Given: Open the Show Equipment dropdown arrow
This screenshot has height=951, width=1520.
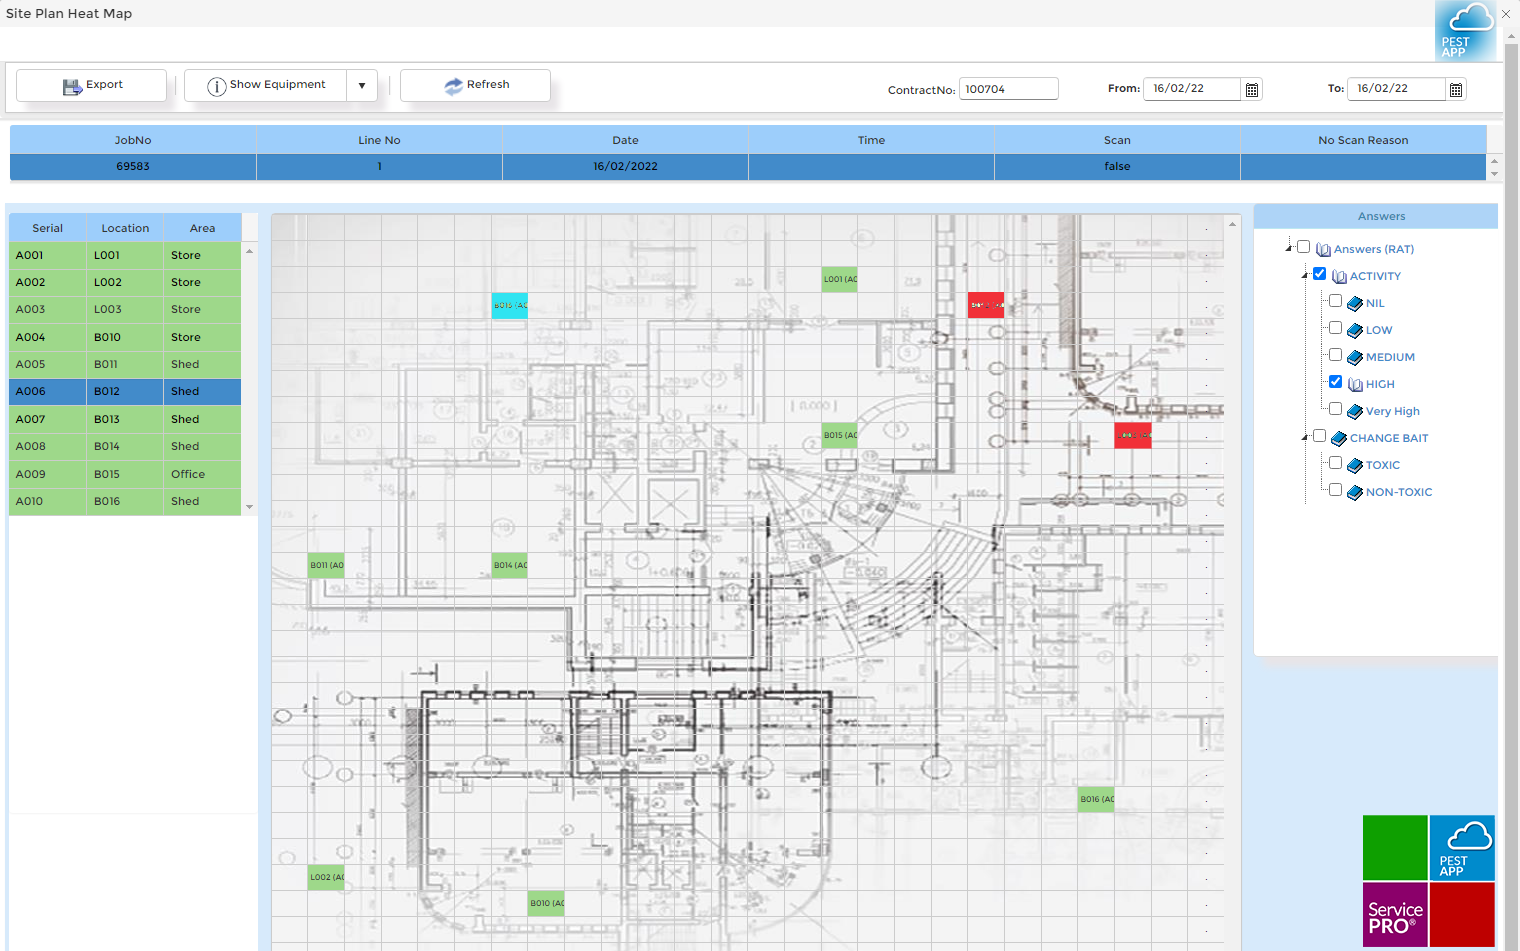Looking at the screenshot, I should pos(362,86).
